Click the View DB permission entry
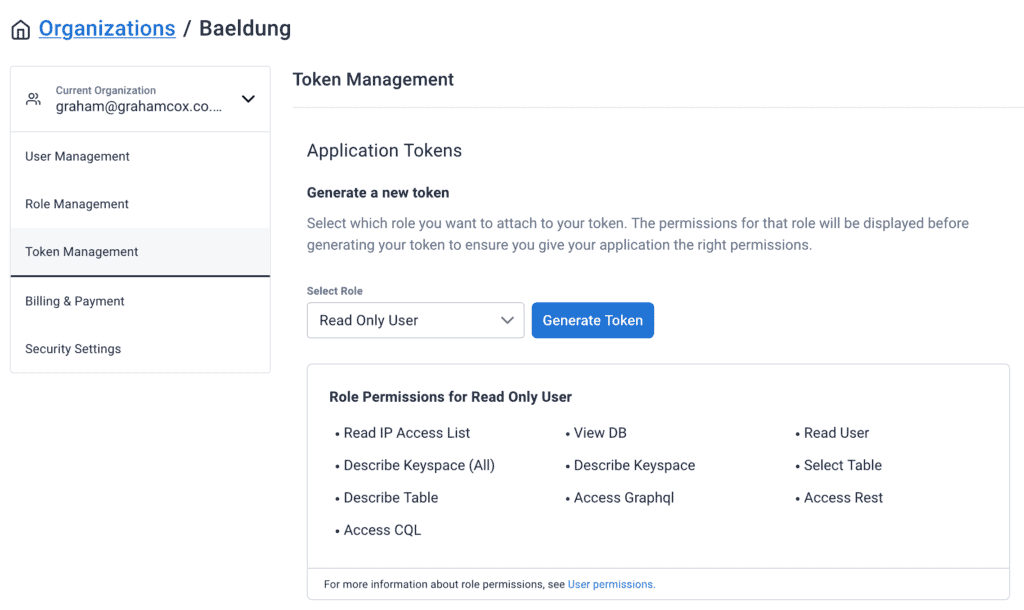 tap(600, 433)
